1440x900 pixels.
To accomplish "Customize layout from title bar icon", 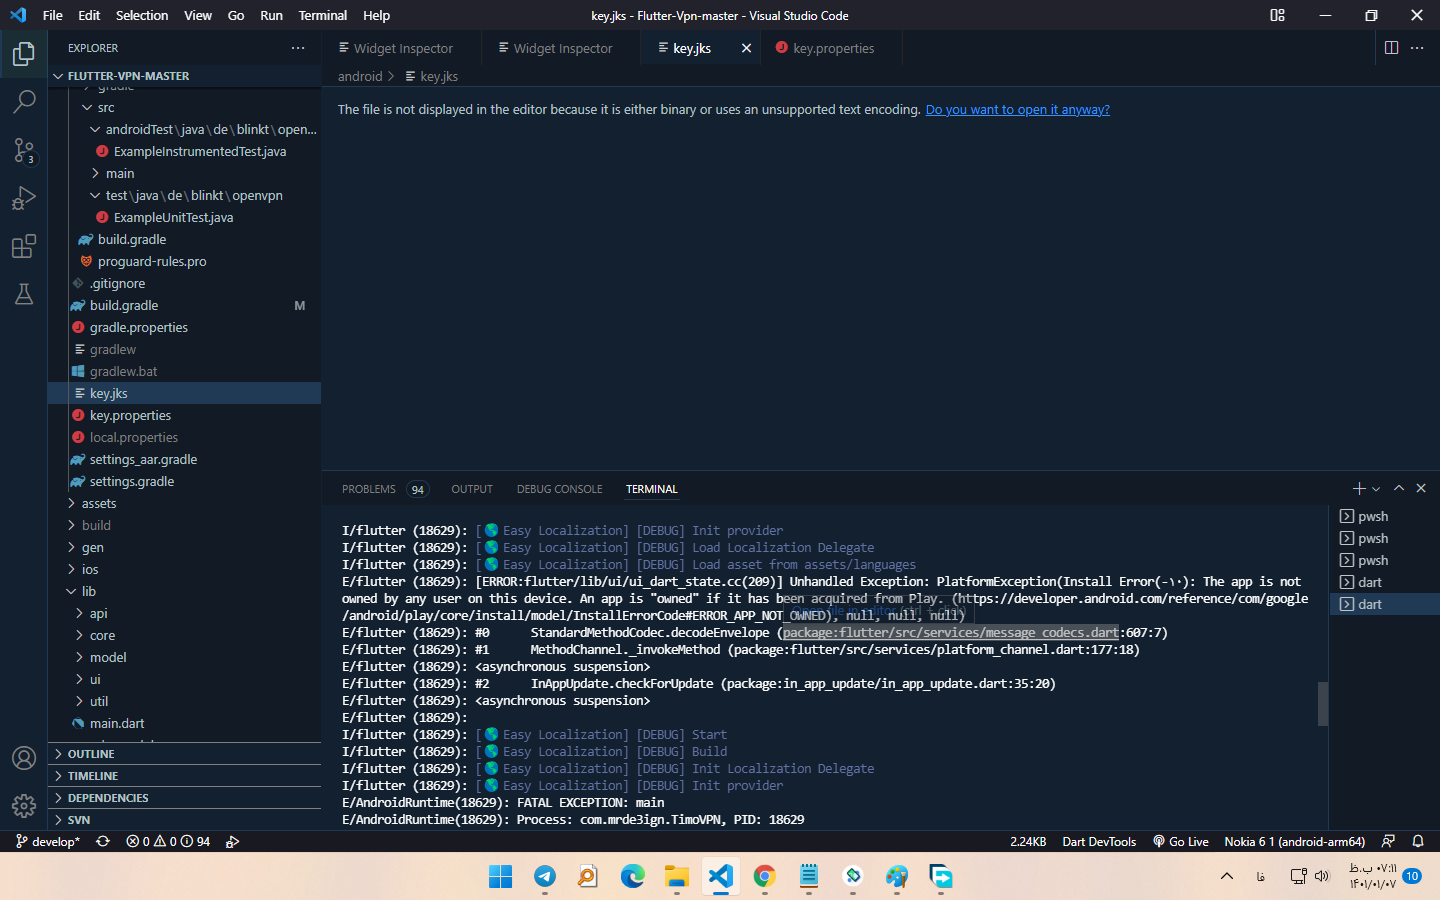I will click(x=1277, y=15).
